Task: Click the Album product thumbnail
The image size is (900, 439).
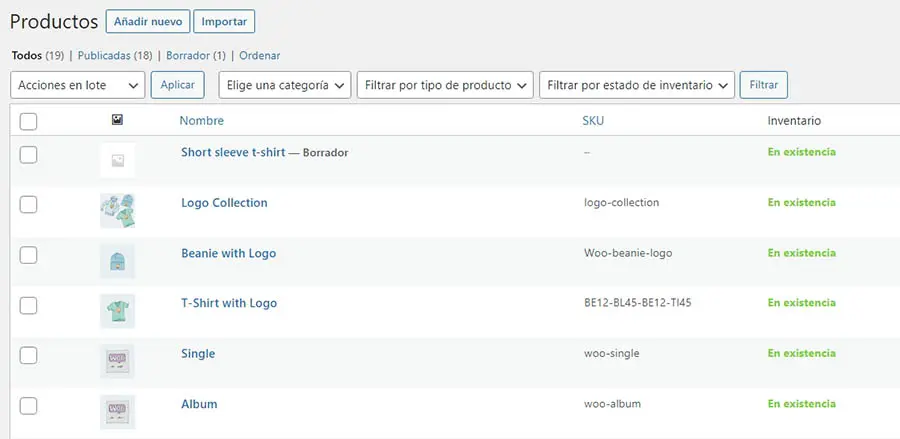Action: coord(117,412)
